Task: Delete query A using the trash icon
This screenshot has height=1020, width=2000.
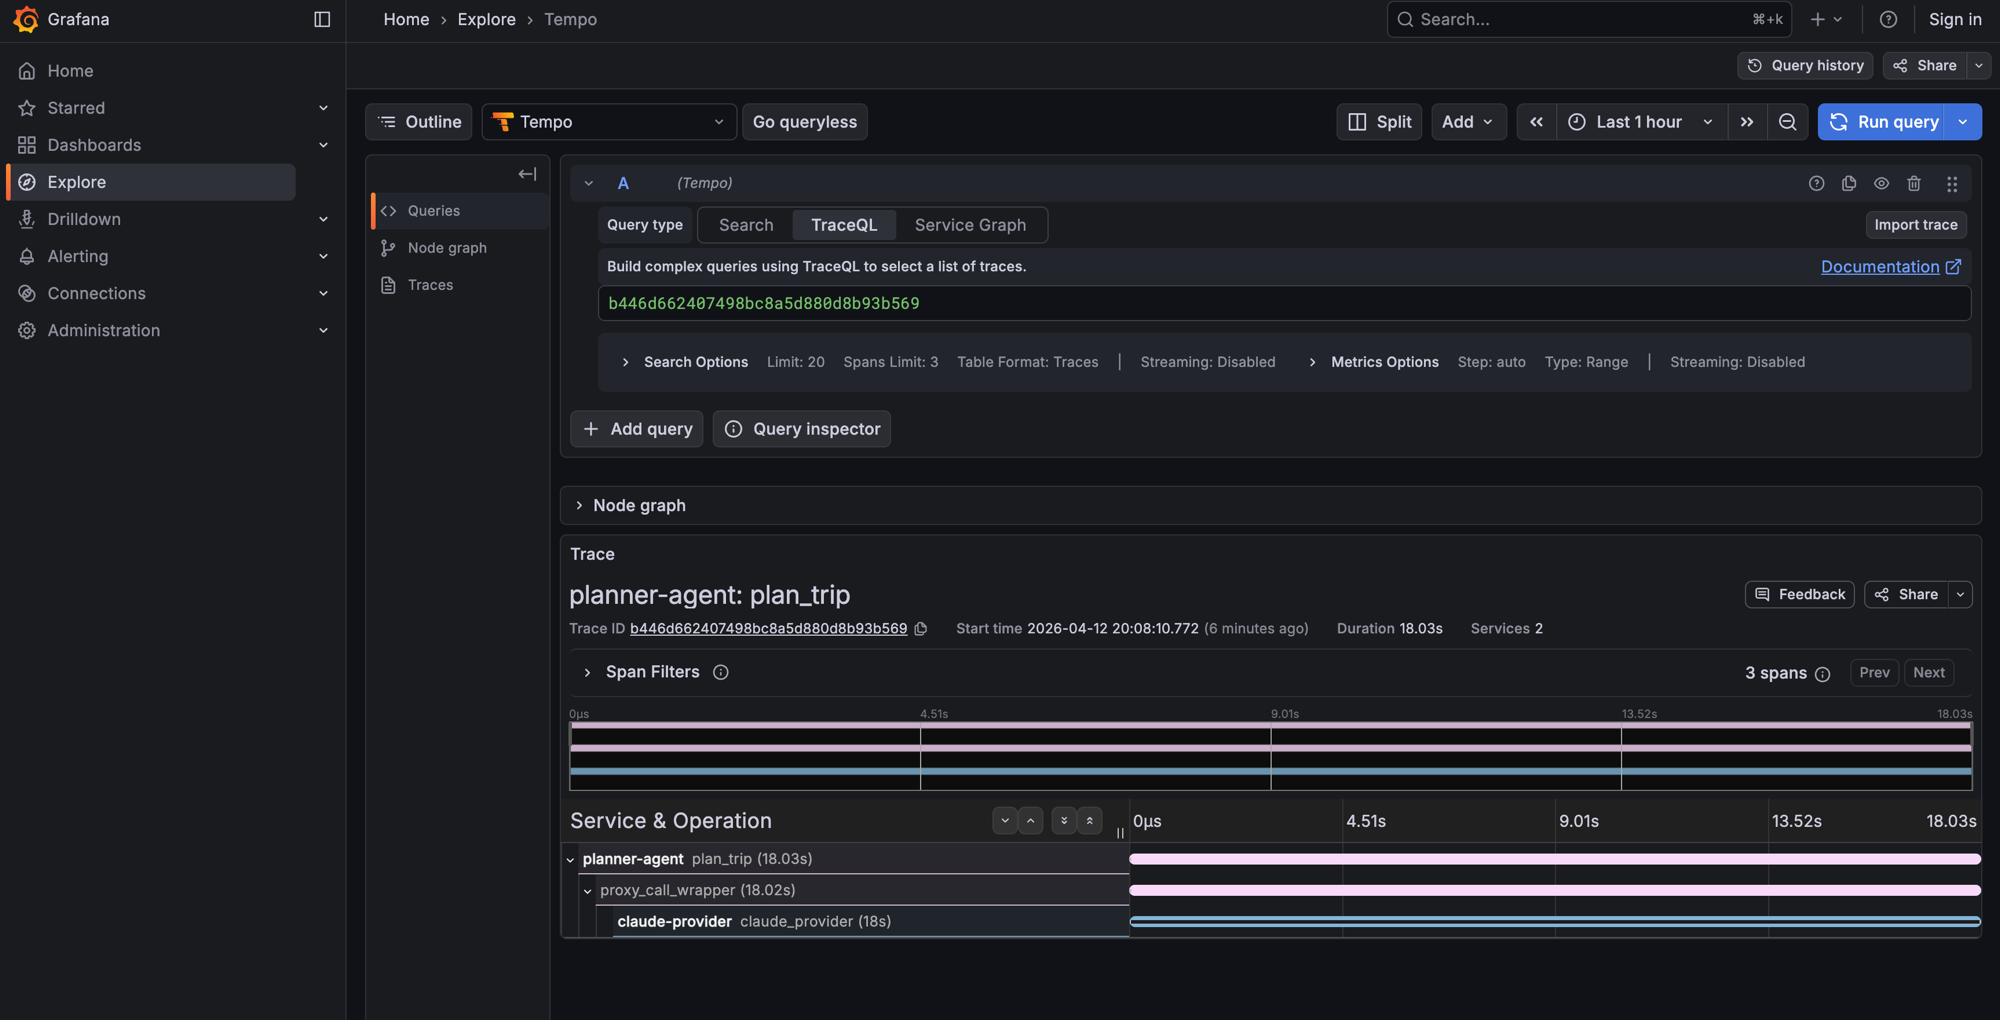Action: click(1915, 183)
